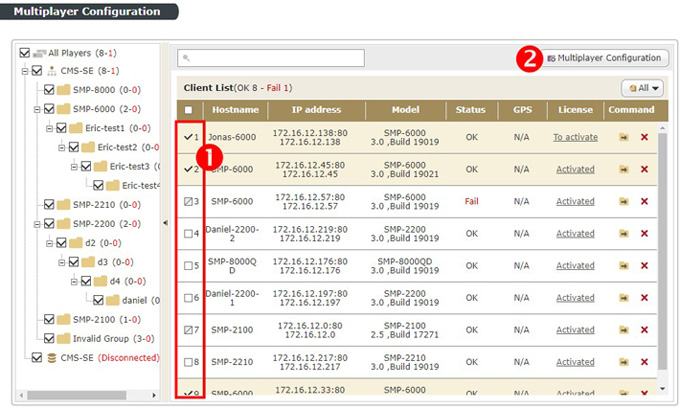Check the box for row 5 SMP-8000QD
The width and height of the screenshot is (680, 408).
[188, 266]
